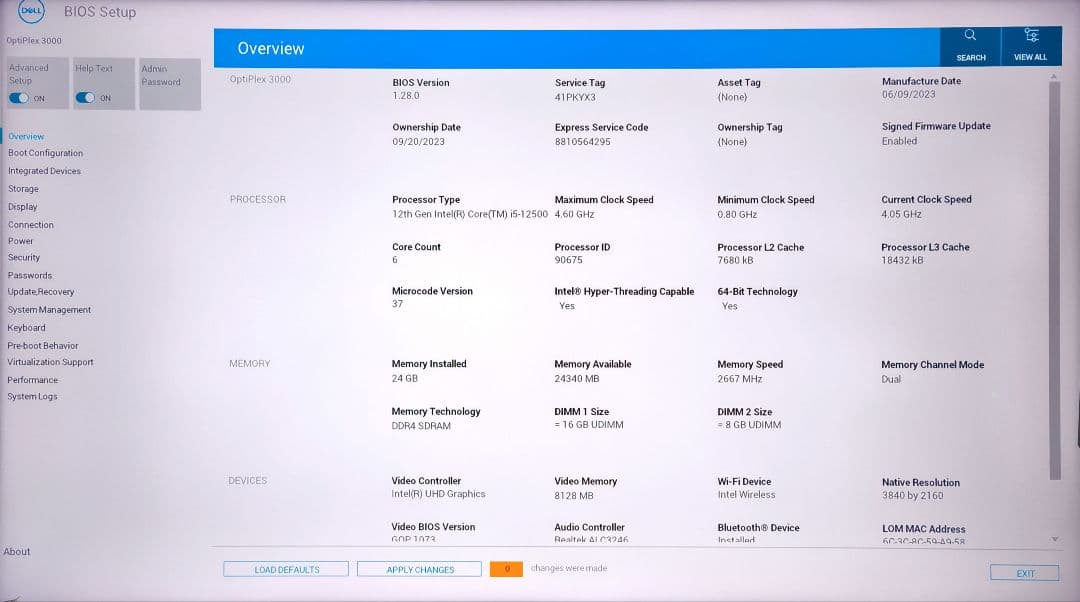Click the Search magnifier icon
Image resolution: width=1080 pixels, height=602 pixels.
click(x=970, y=35)
